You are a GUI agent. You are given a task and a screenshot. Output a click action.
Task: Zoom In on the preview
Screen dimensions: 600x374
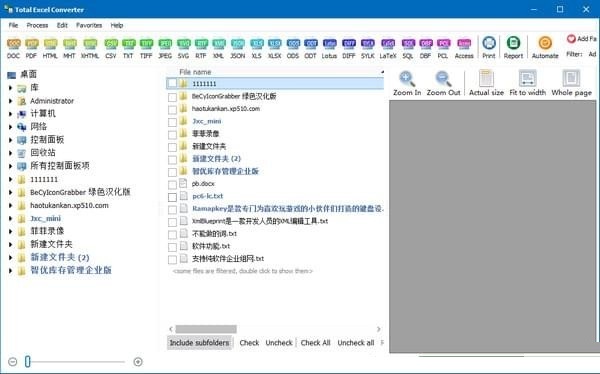pos(407,83)
